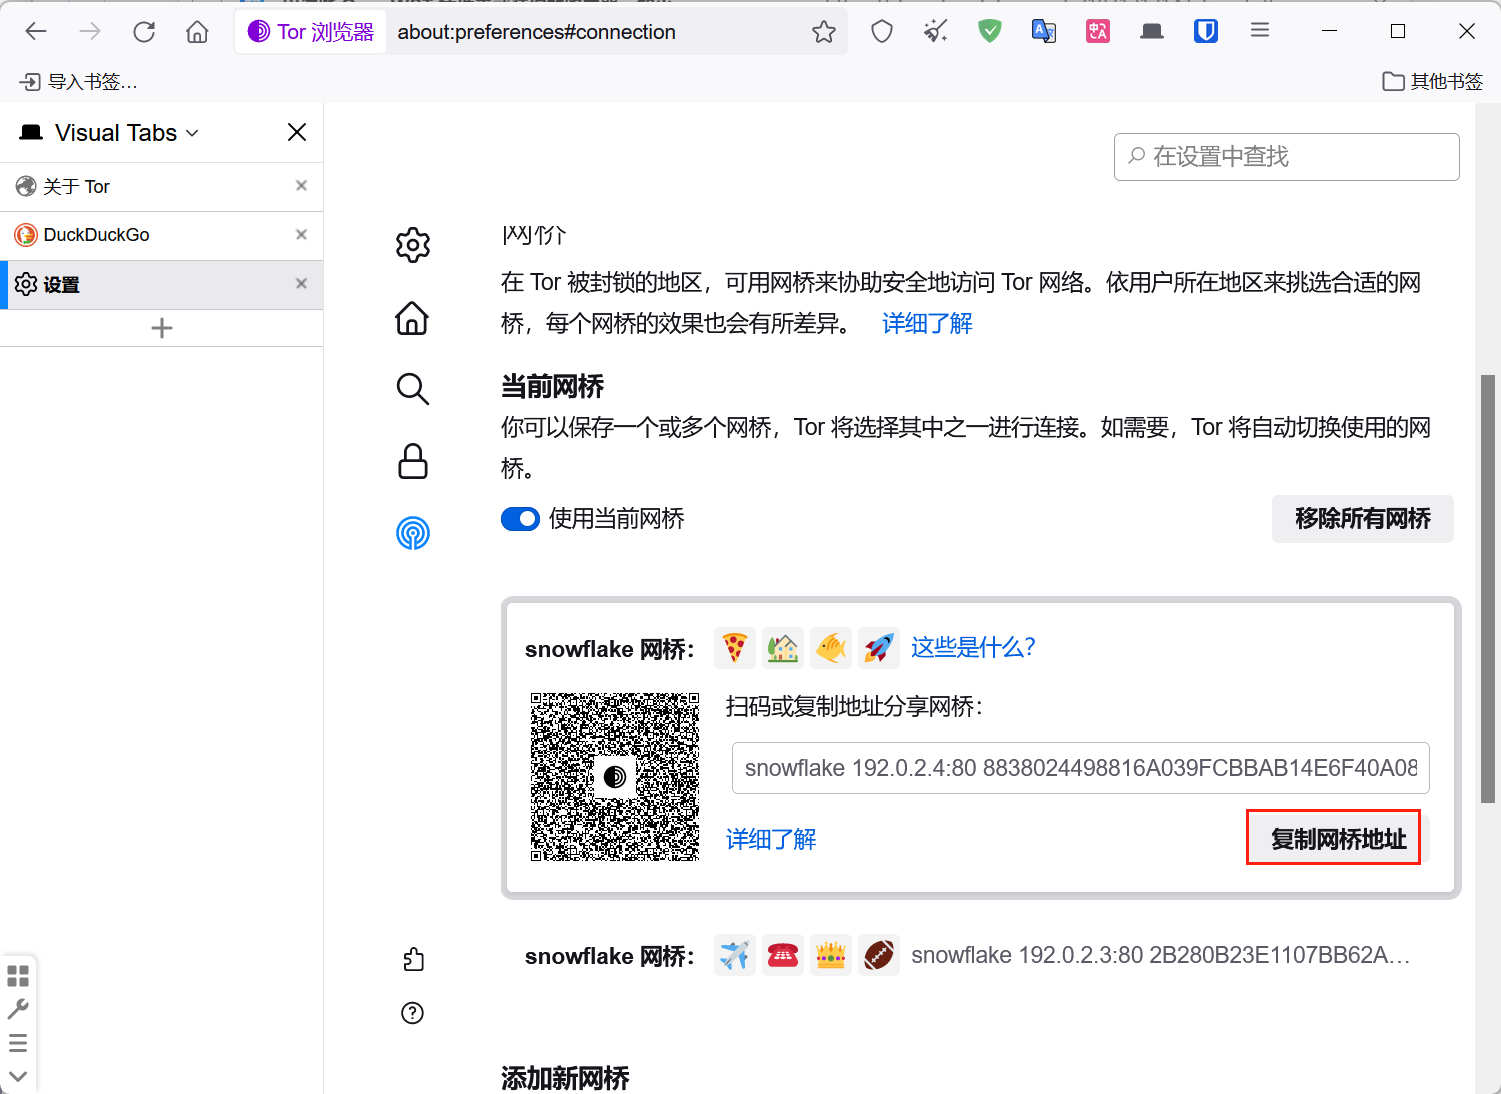Close the 关于 Tor tab
Screen dimensions: 1501x1094
(x=301, y=186)
